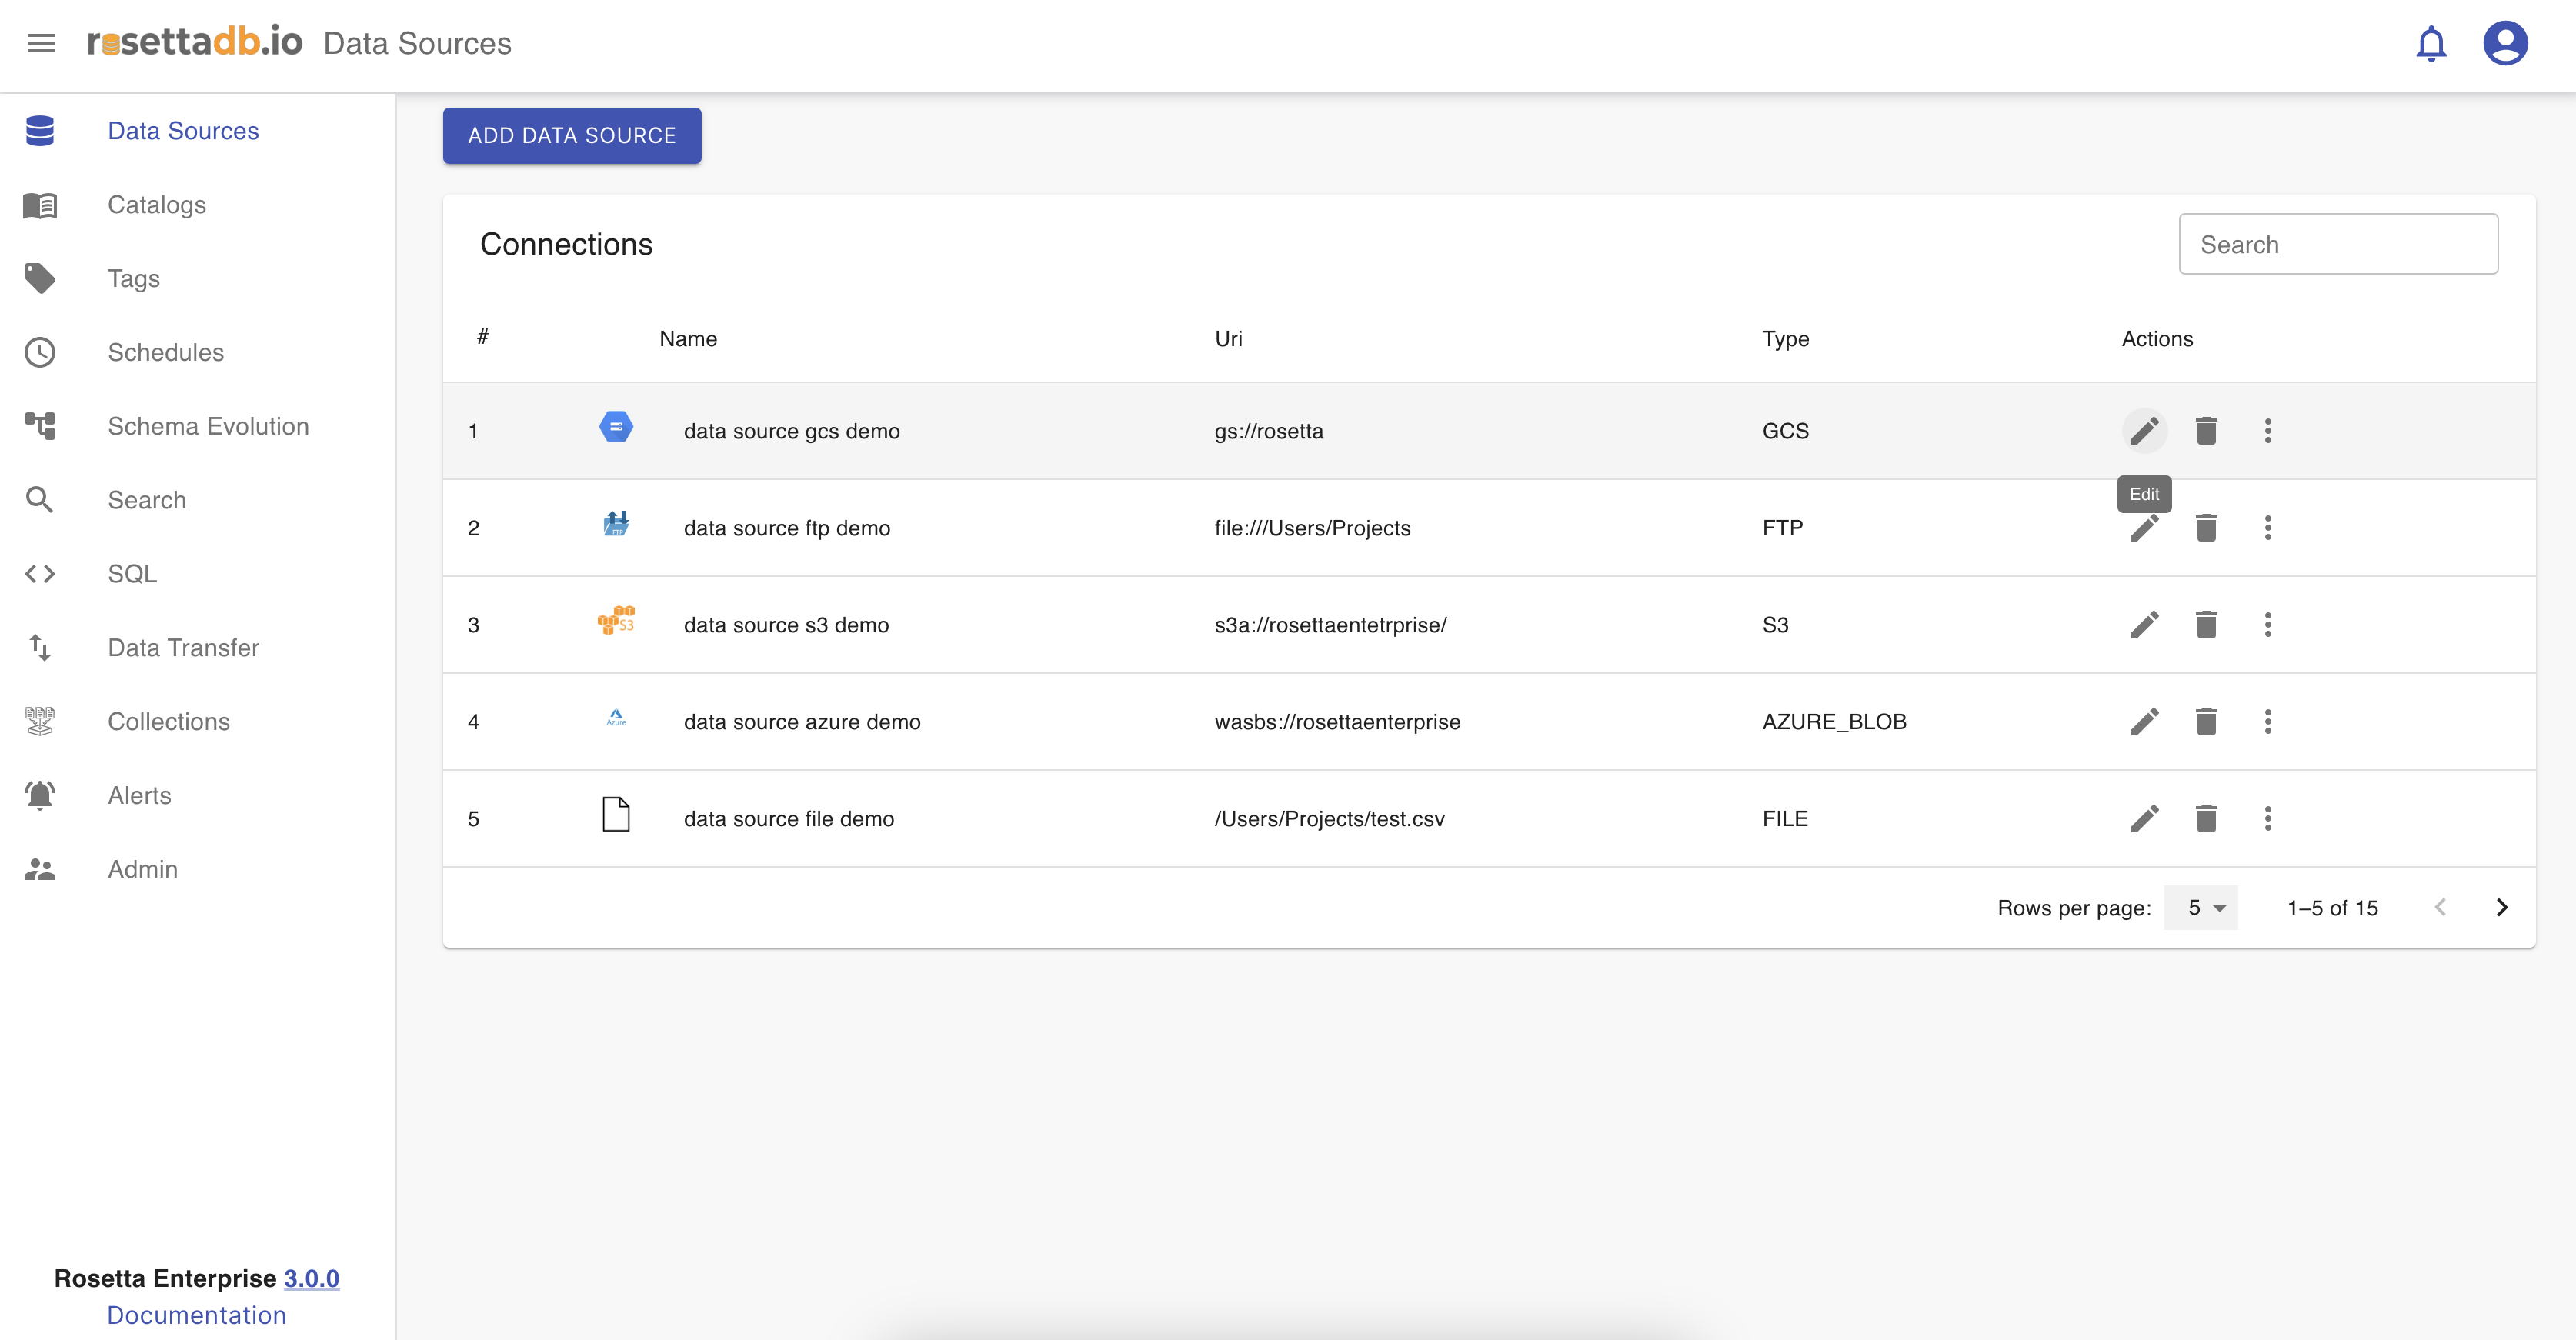Open the Data Transfer sidebar item
The width and height of the screenshot is (2576, 1340).
183,648
